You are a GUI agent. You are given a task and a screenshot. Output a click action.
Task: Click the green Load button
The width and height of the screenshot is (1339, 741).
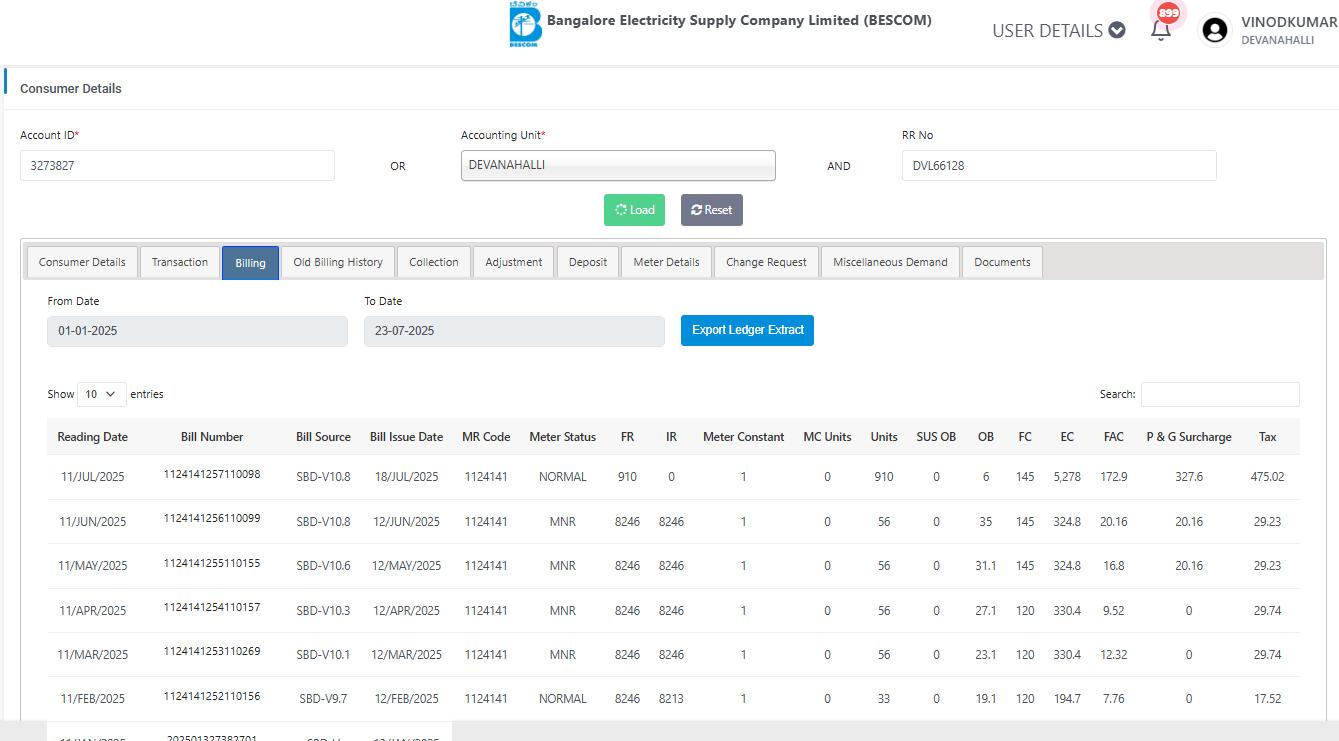tap(634, 210)
